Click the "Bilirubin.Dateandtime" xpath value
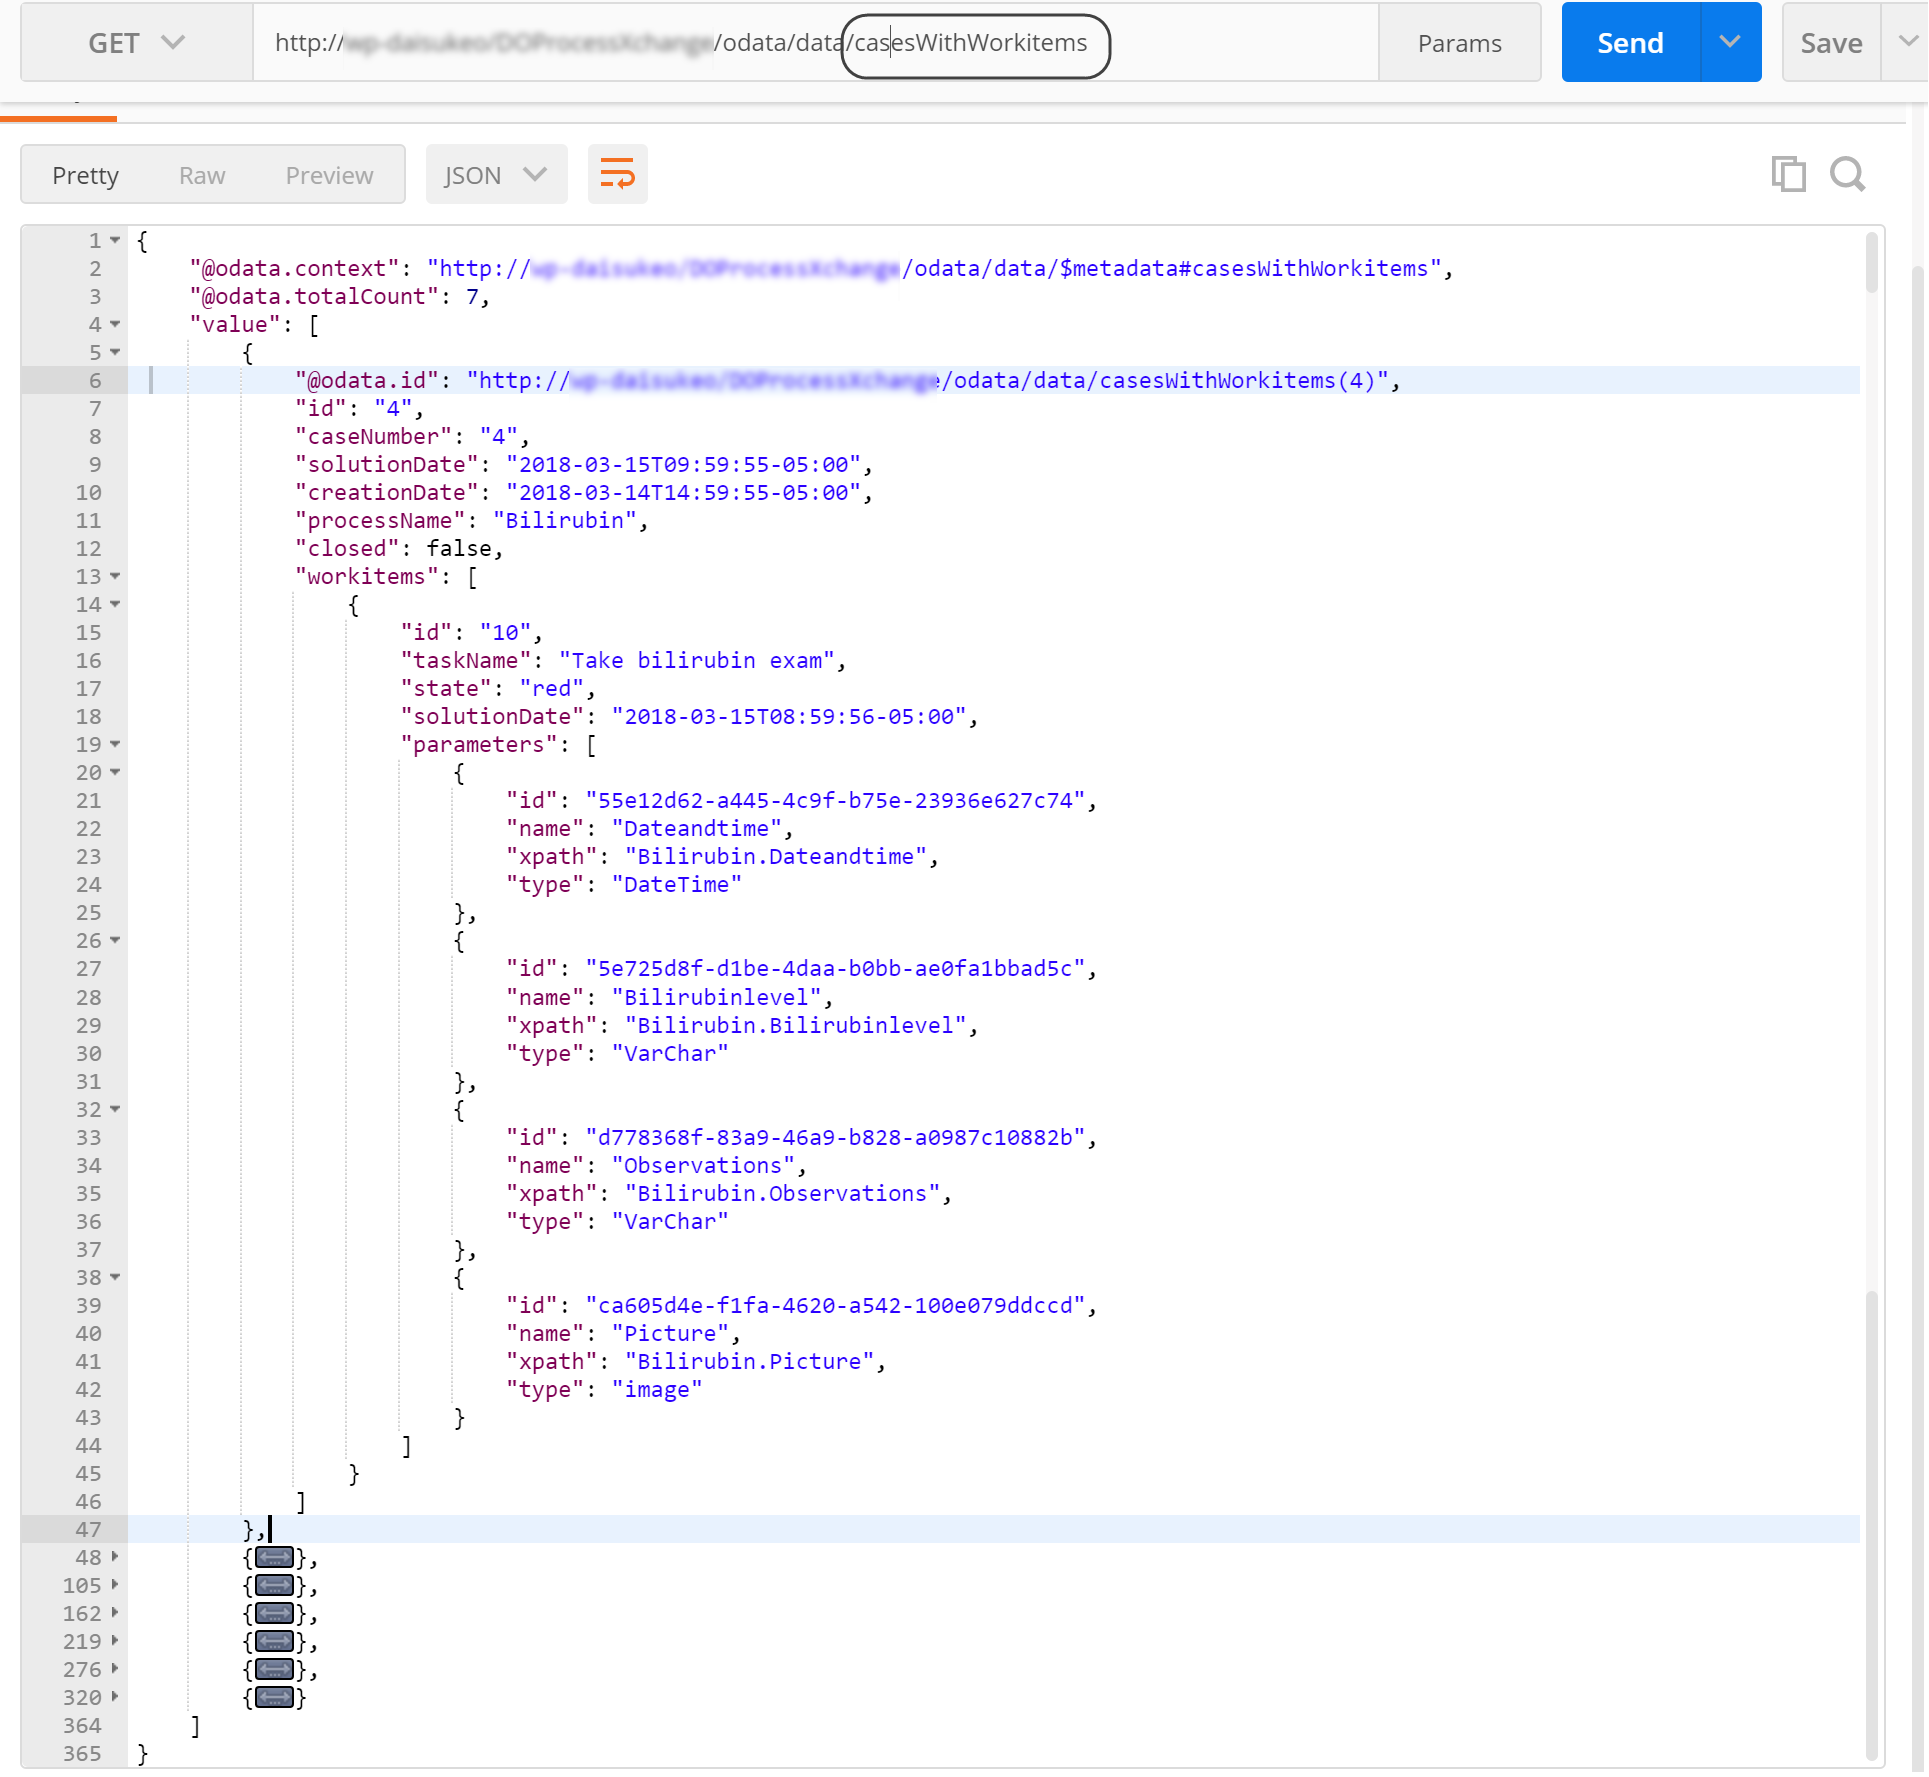This screenshot has width=1929, height=1777. 776,856
